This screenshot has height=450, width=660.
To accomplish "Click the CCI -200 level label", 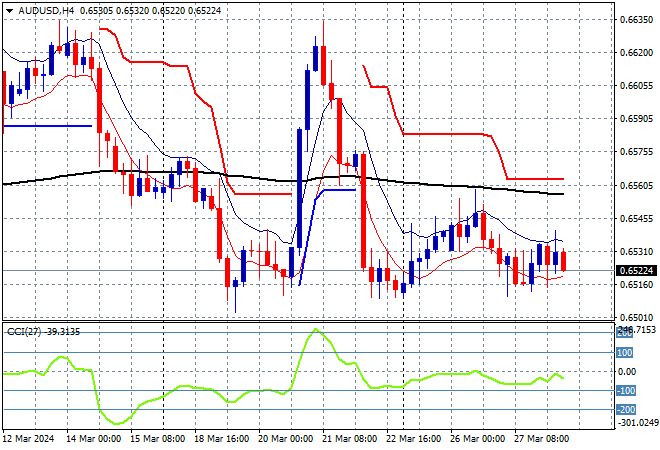I will tap(625, 409).
